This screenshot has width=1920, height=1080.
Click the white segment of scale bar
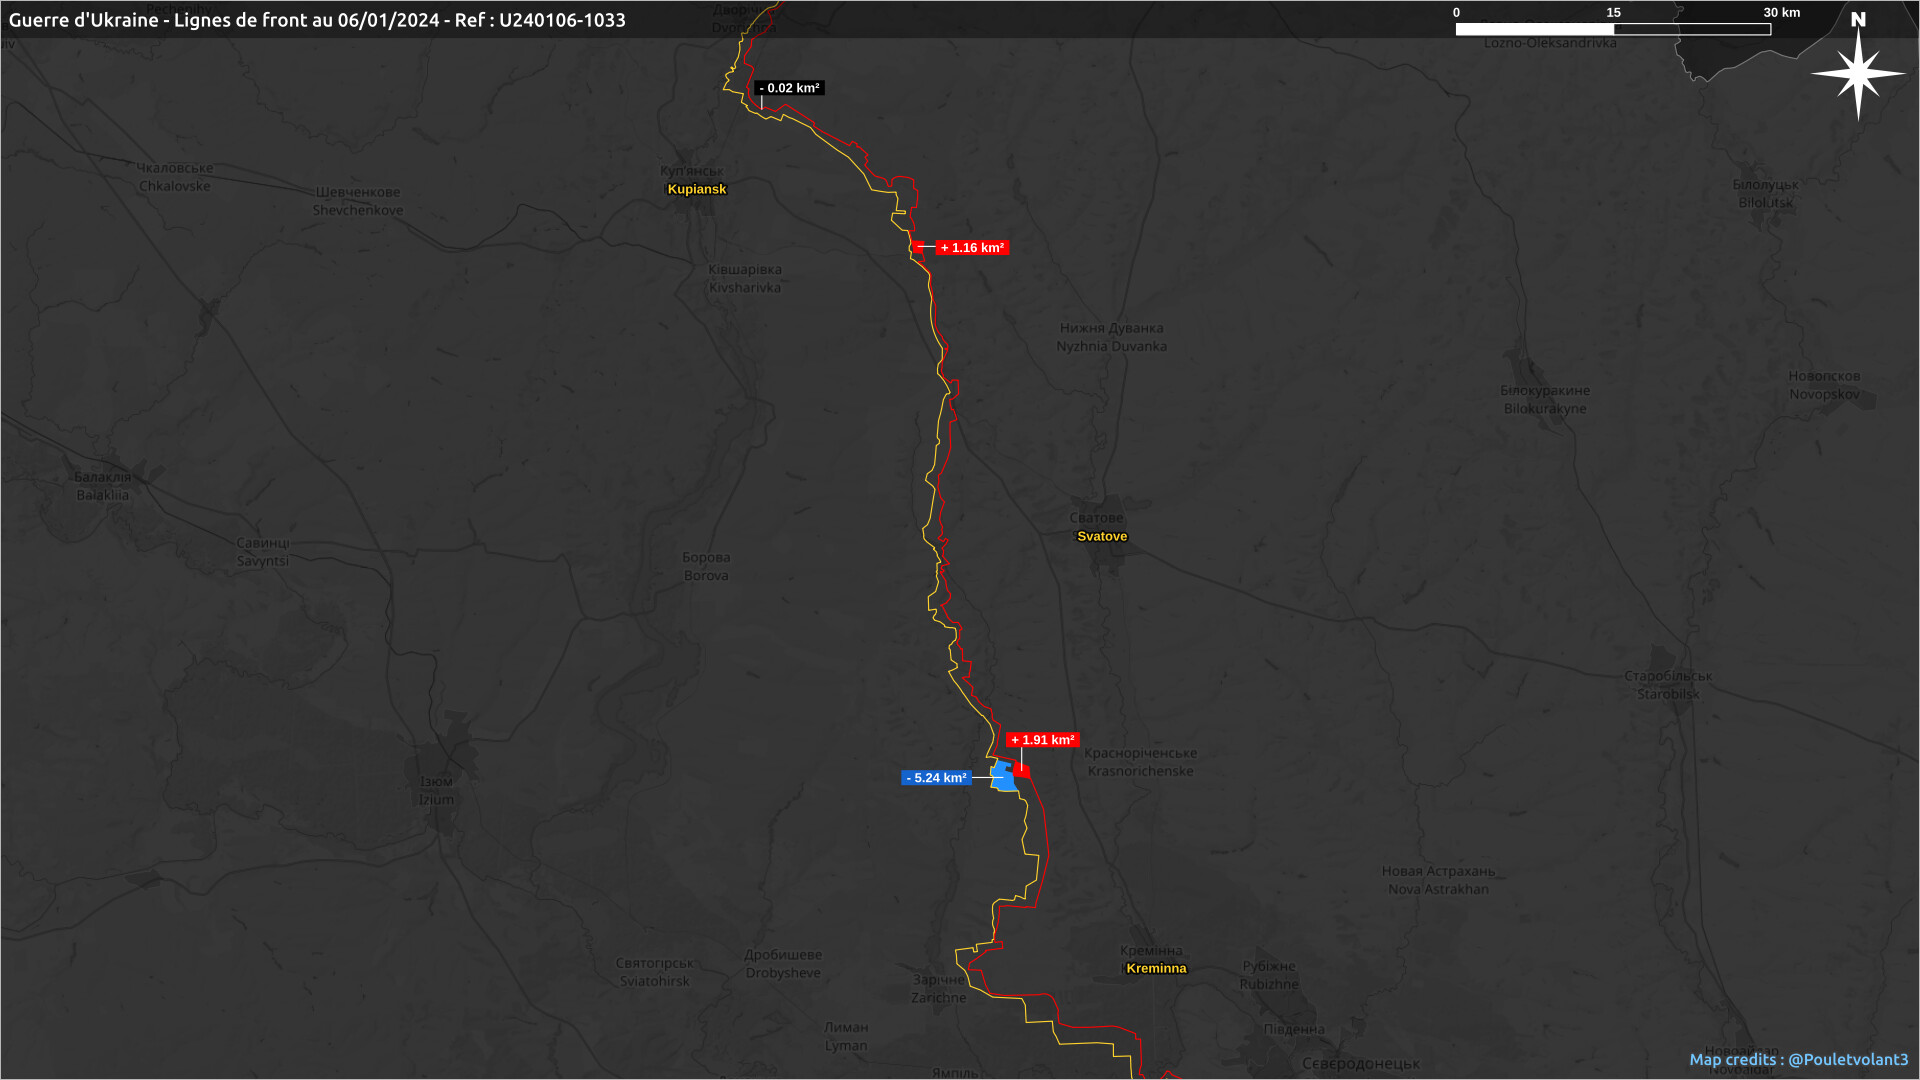point(1534,29)
